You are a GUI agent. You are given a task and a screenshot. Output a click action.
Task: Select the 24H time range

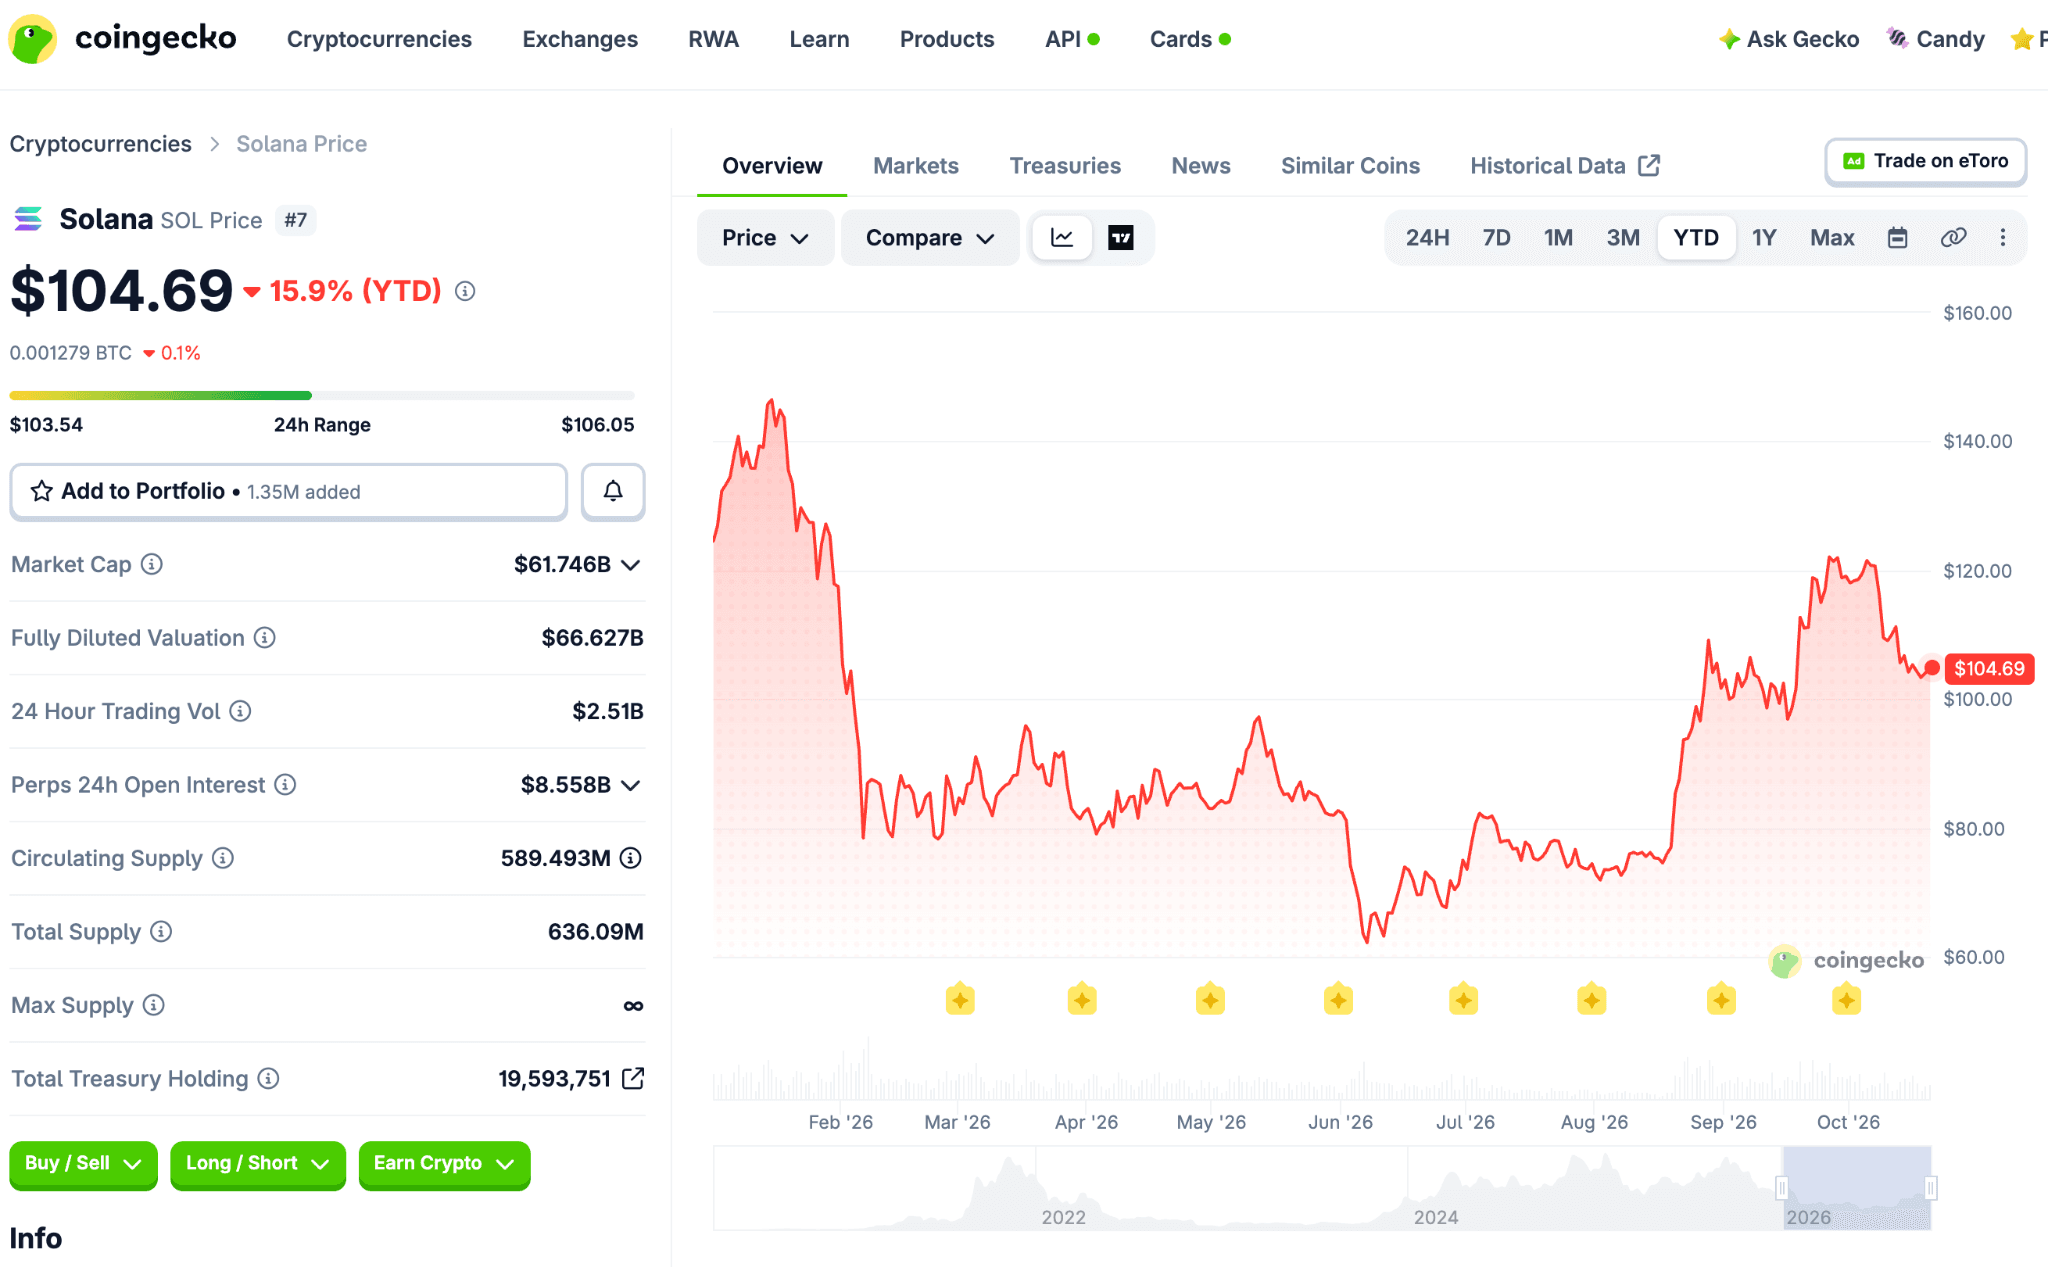tap(1427, 238)
